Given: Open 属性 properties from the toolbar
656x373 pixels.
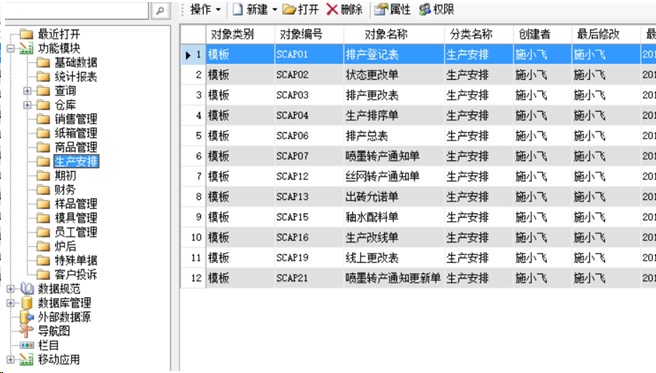Looking at the screenshot, I should coord(392,9).
